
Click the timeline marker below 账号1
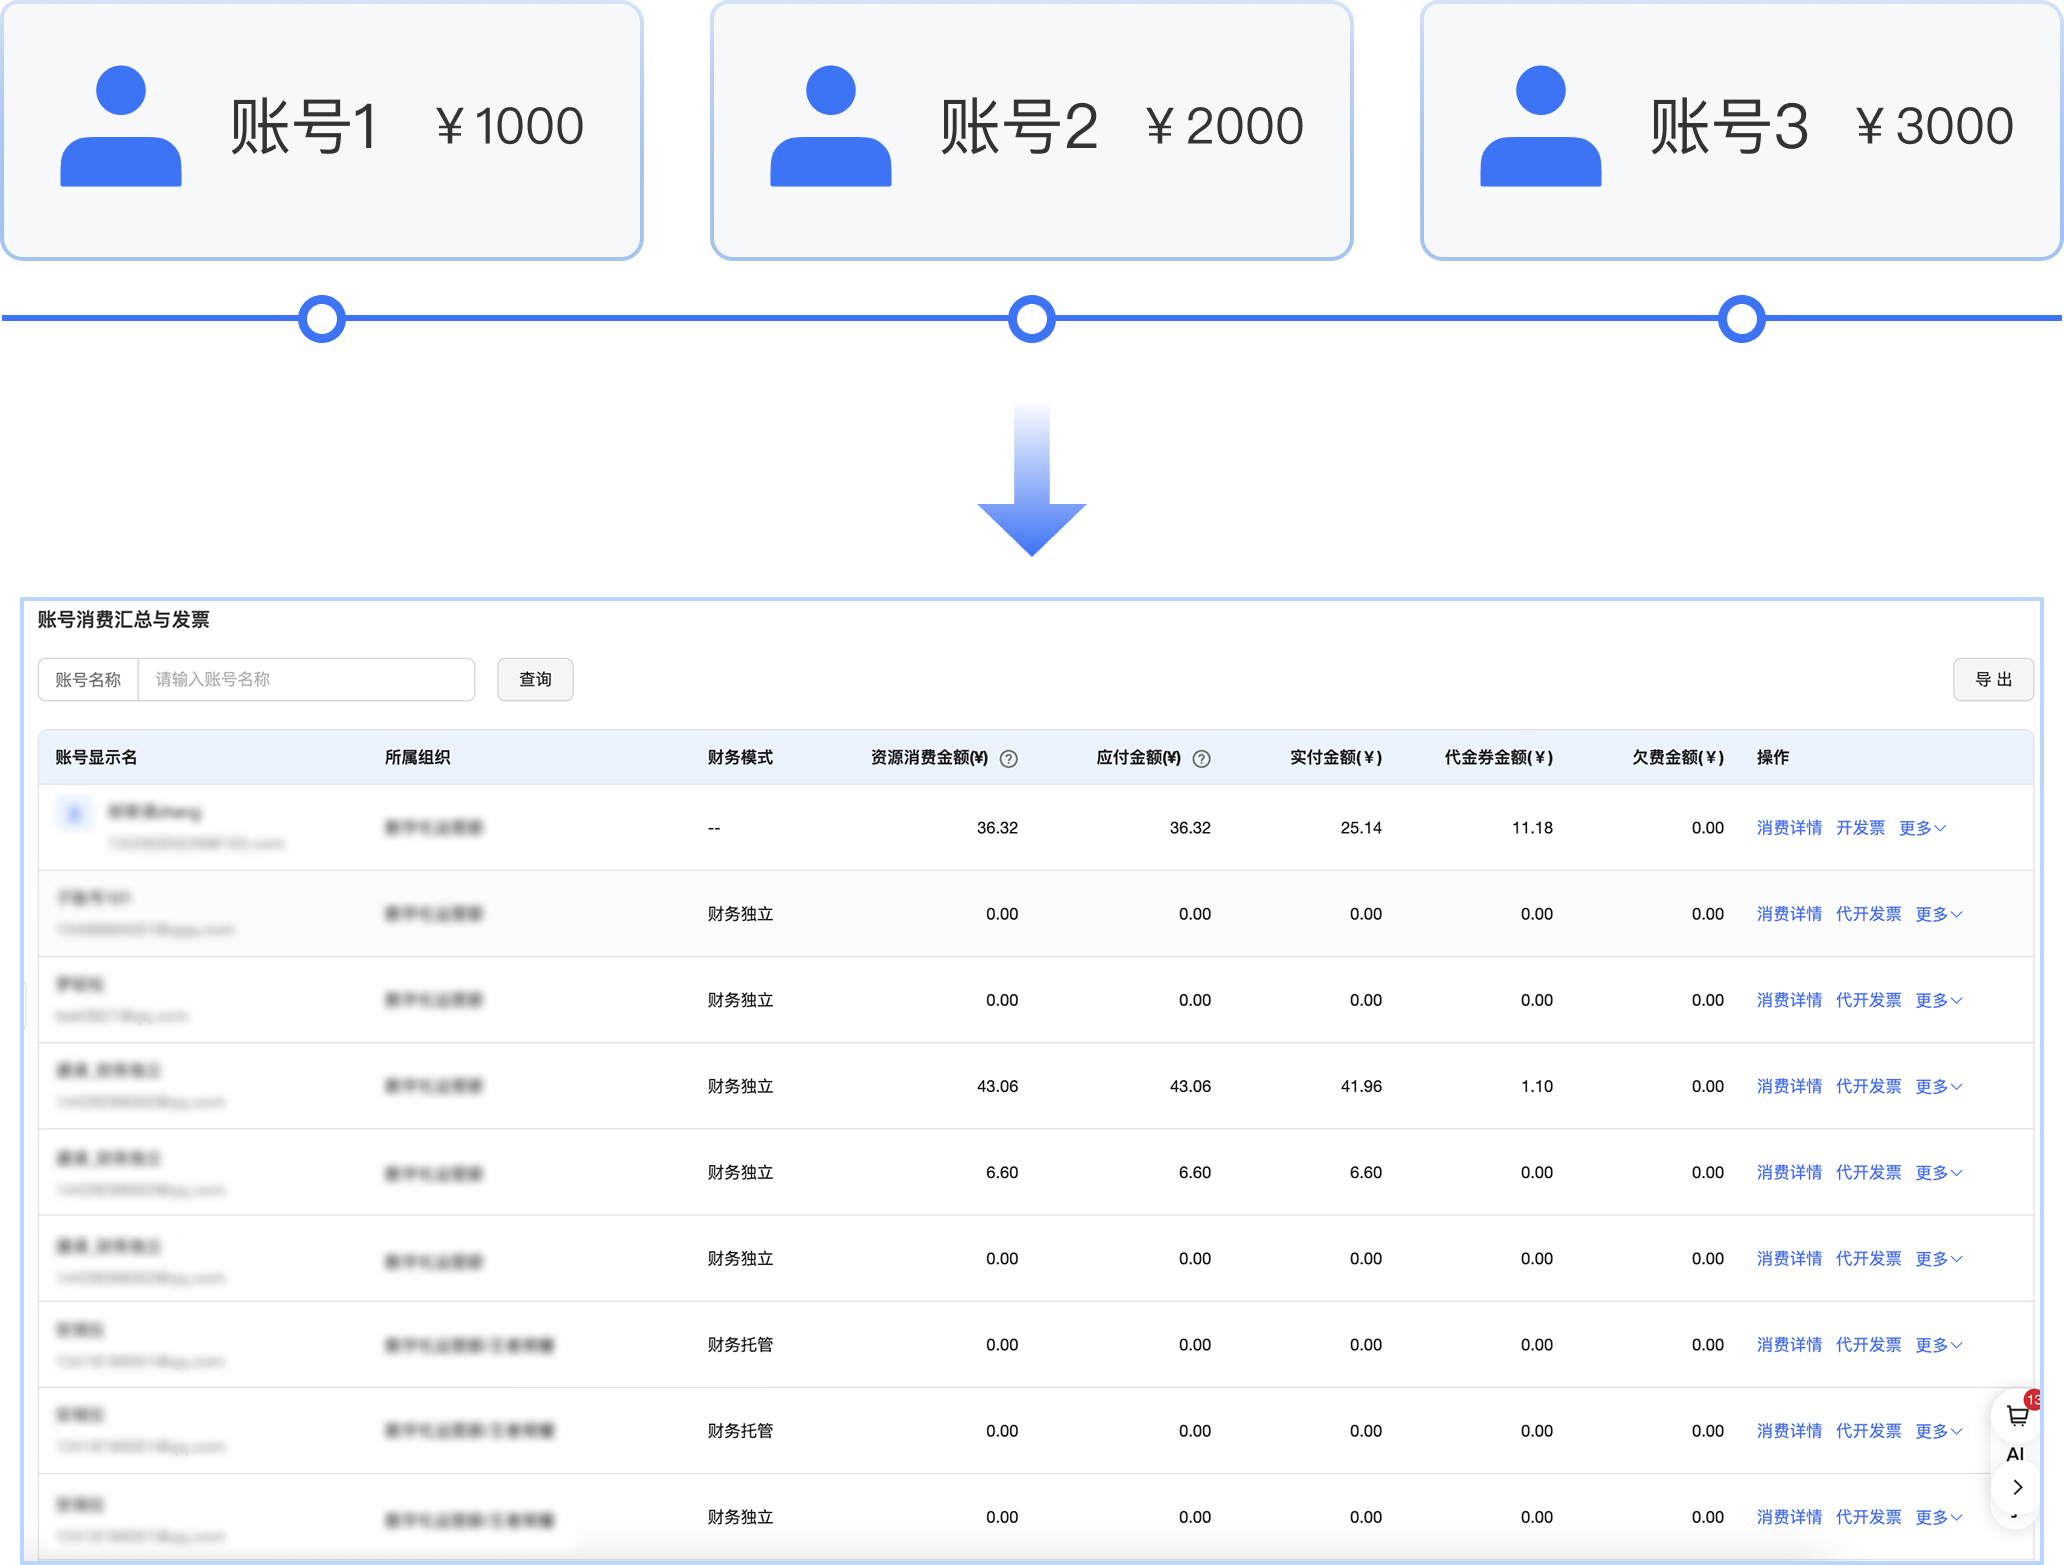coord(322,319)
